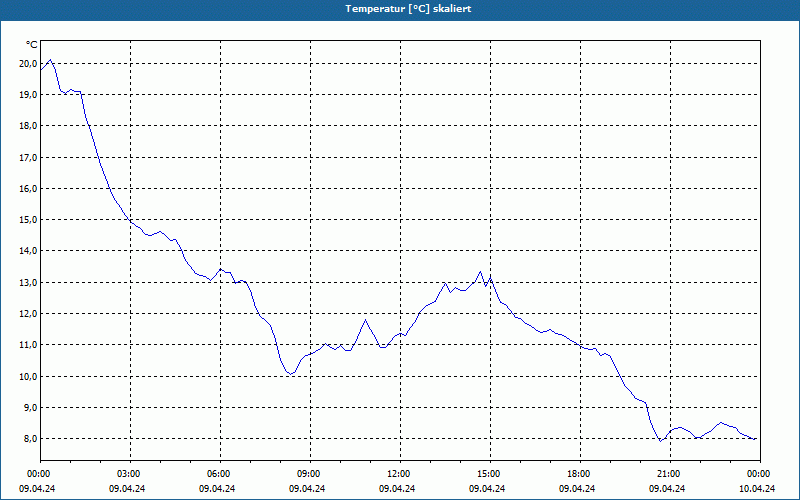
Task: Click the '17,0' y-axis label
Action: pos(28,158)
